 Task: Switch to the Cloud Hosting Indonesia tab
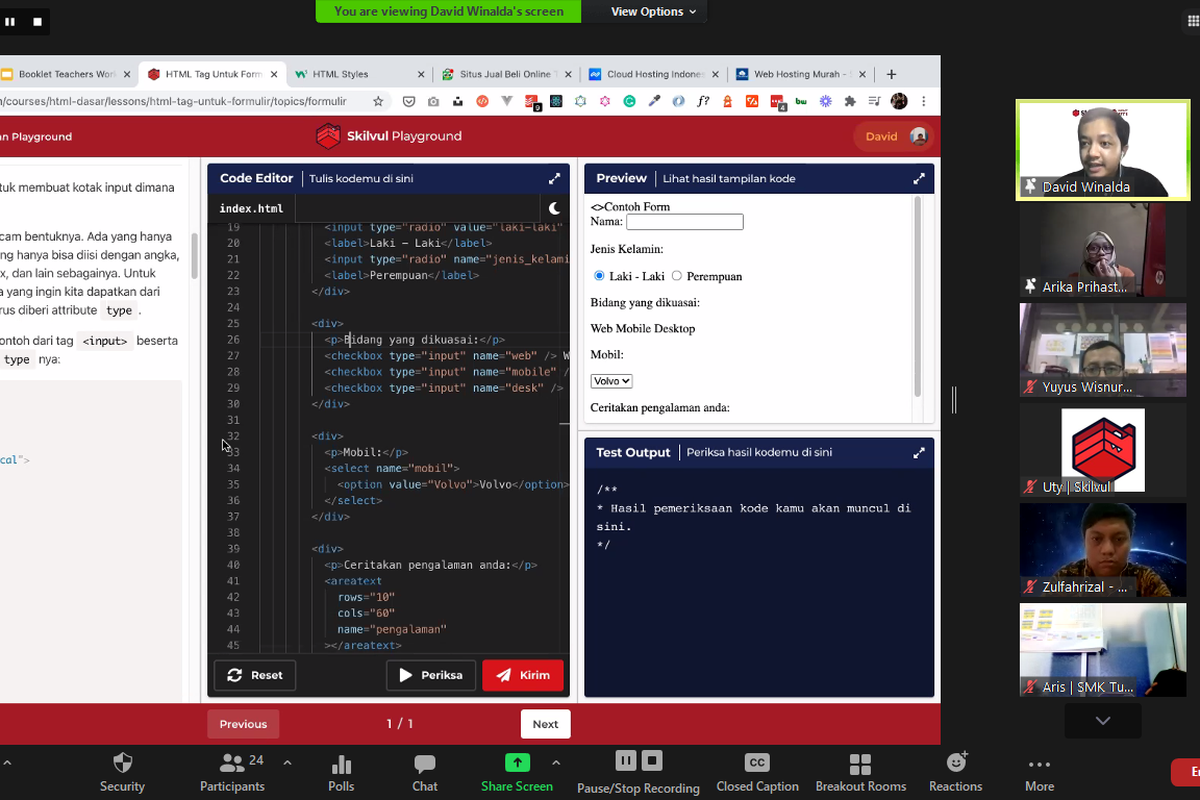(654, 74)
